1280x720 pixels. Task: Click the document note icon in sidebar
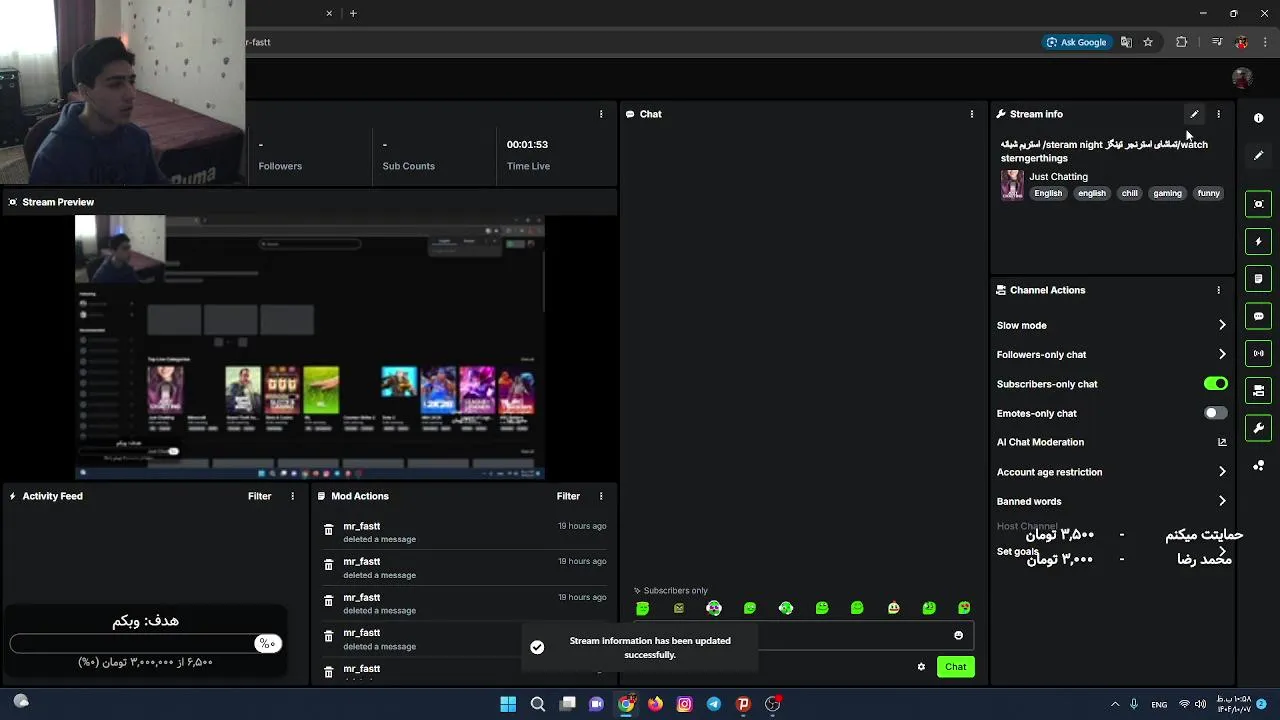pyautogui.click(x=1258, y=278)
